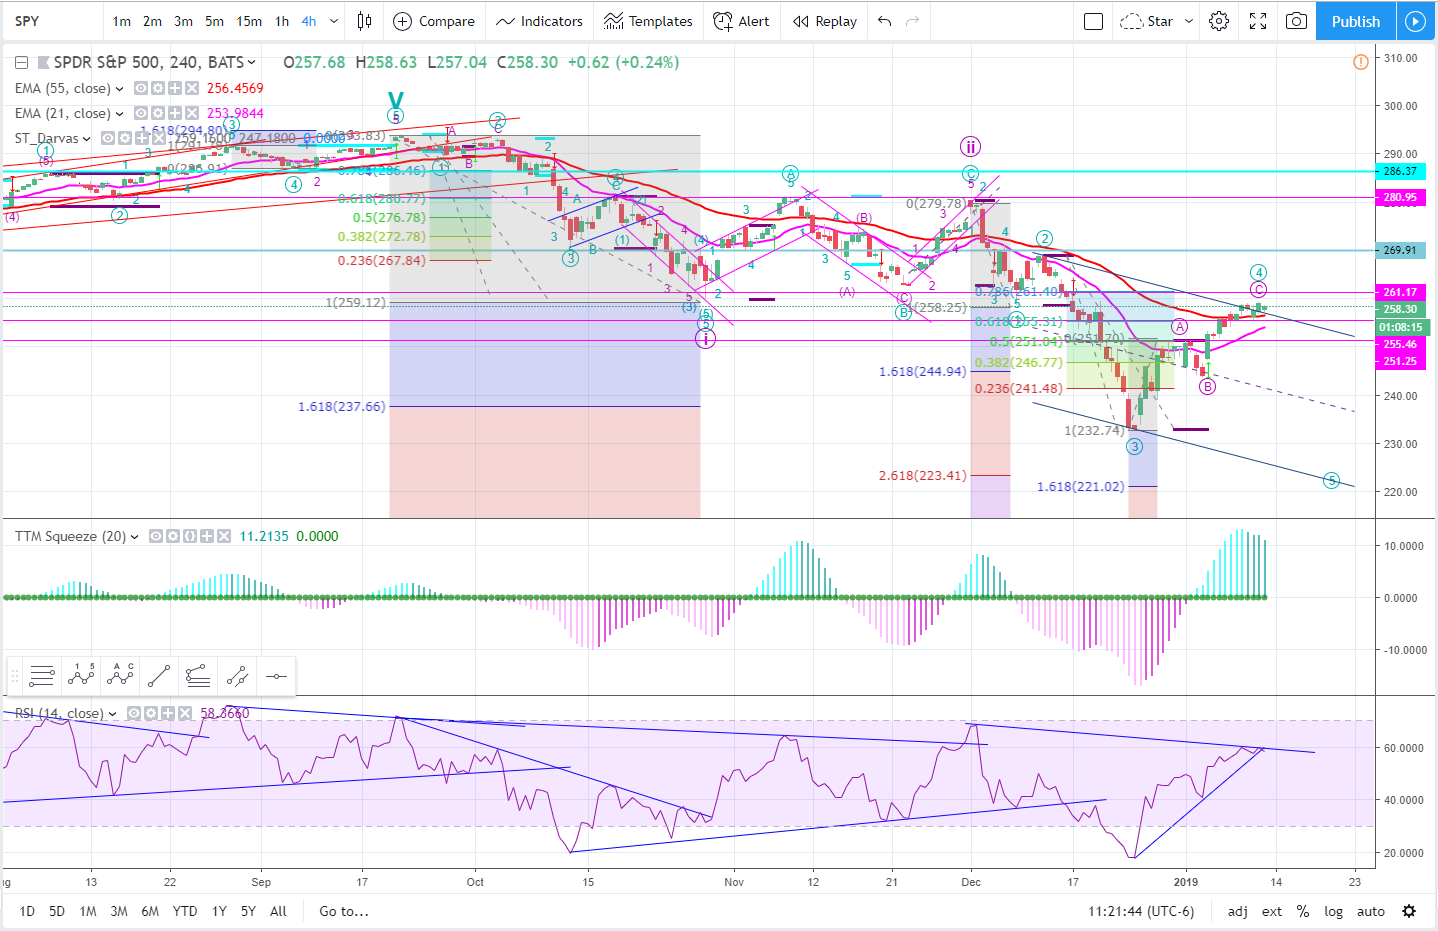1438x931 pixels.
Task: Select the horizontal line tool
Action: 276,677
